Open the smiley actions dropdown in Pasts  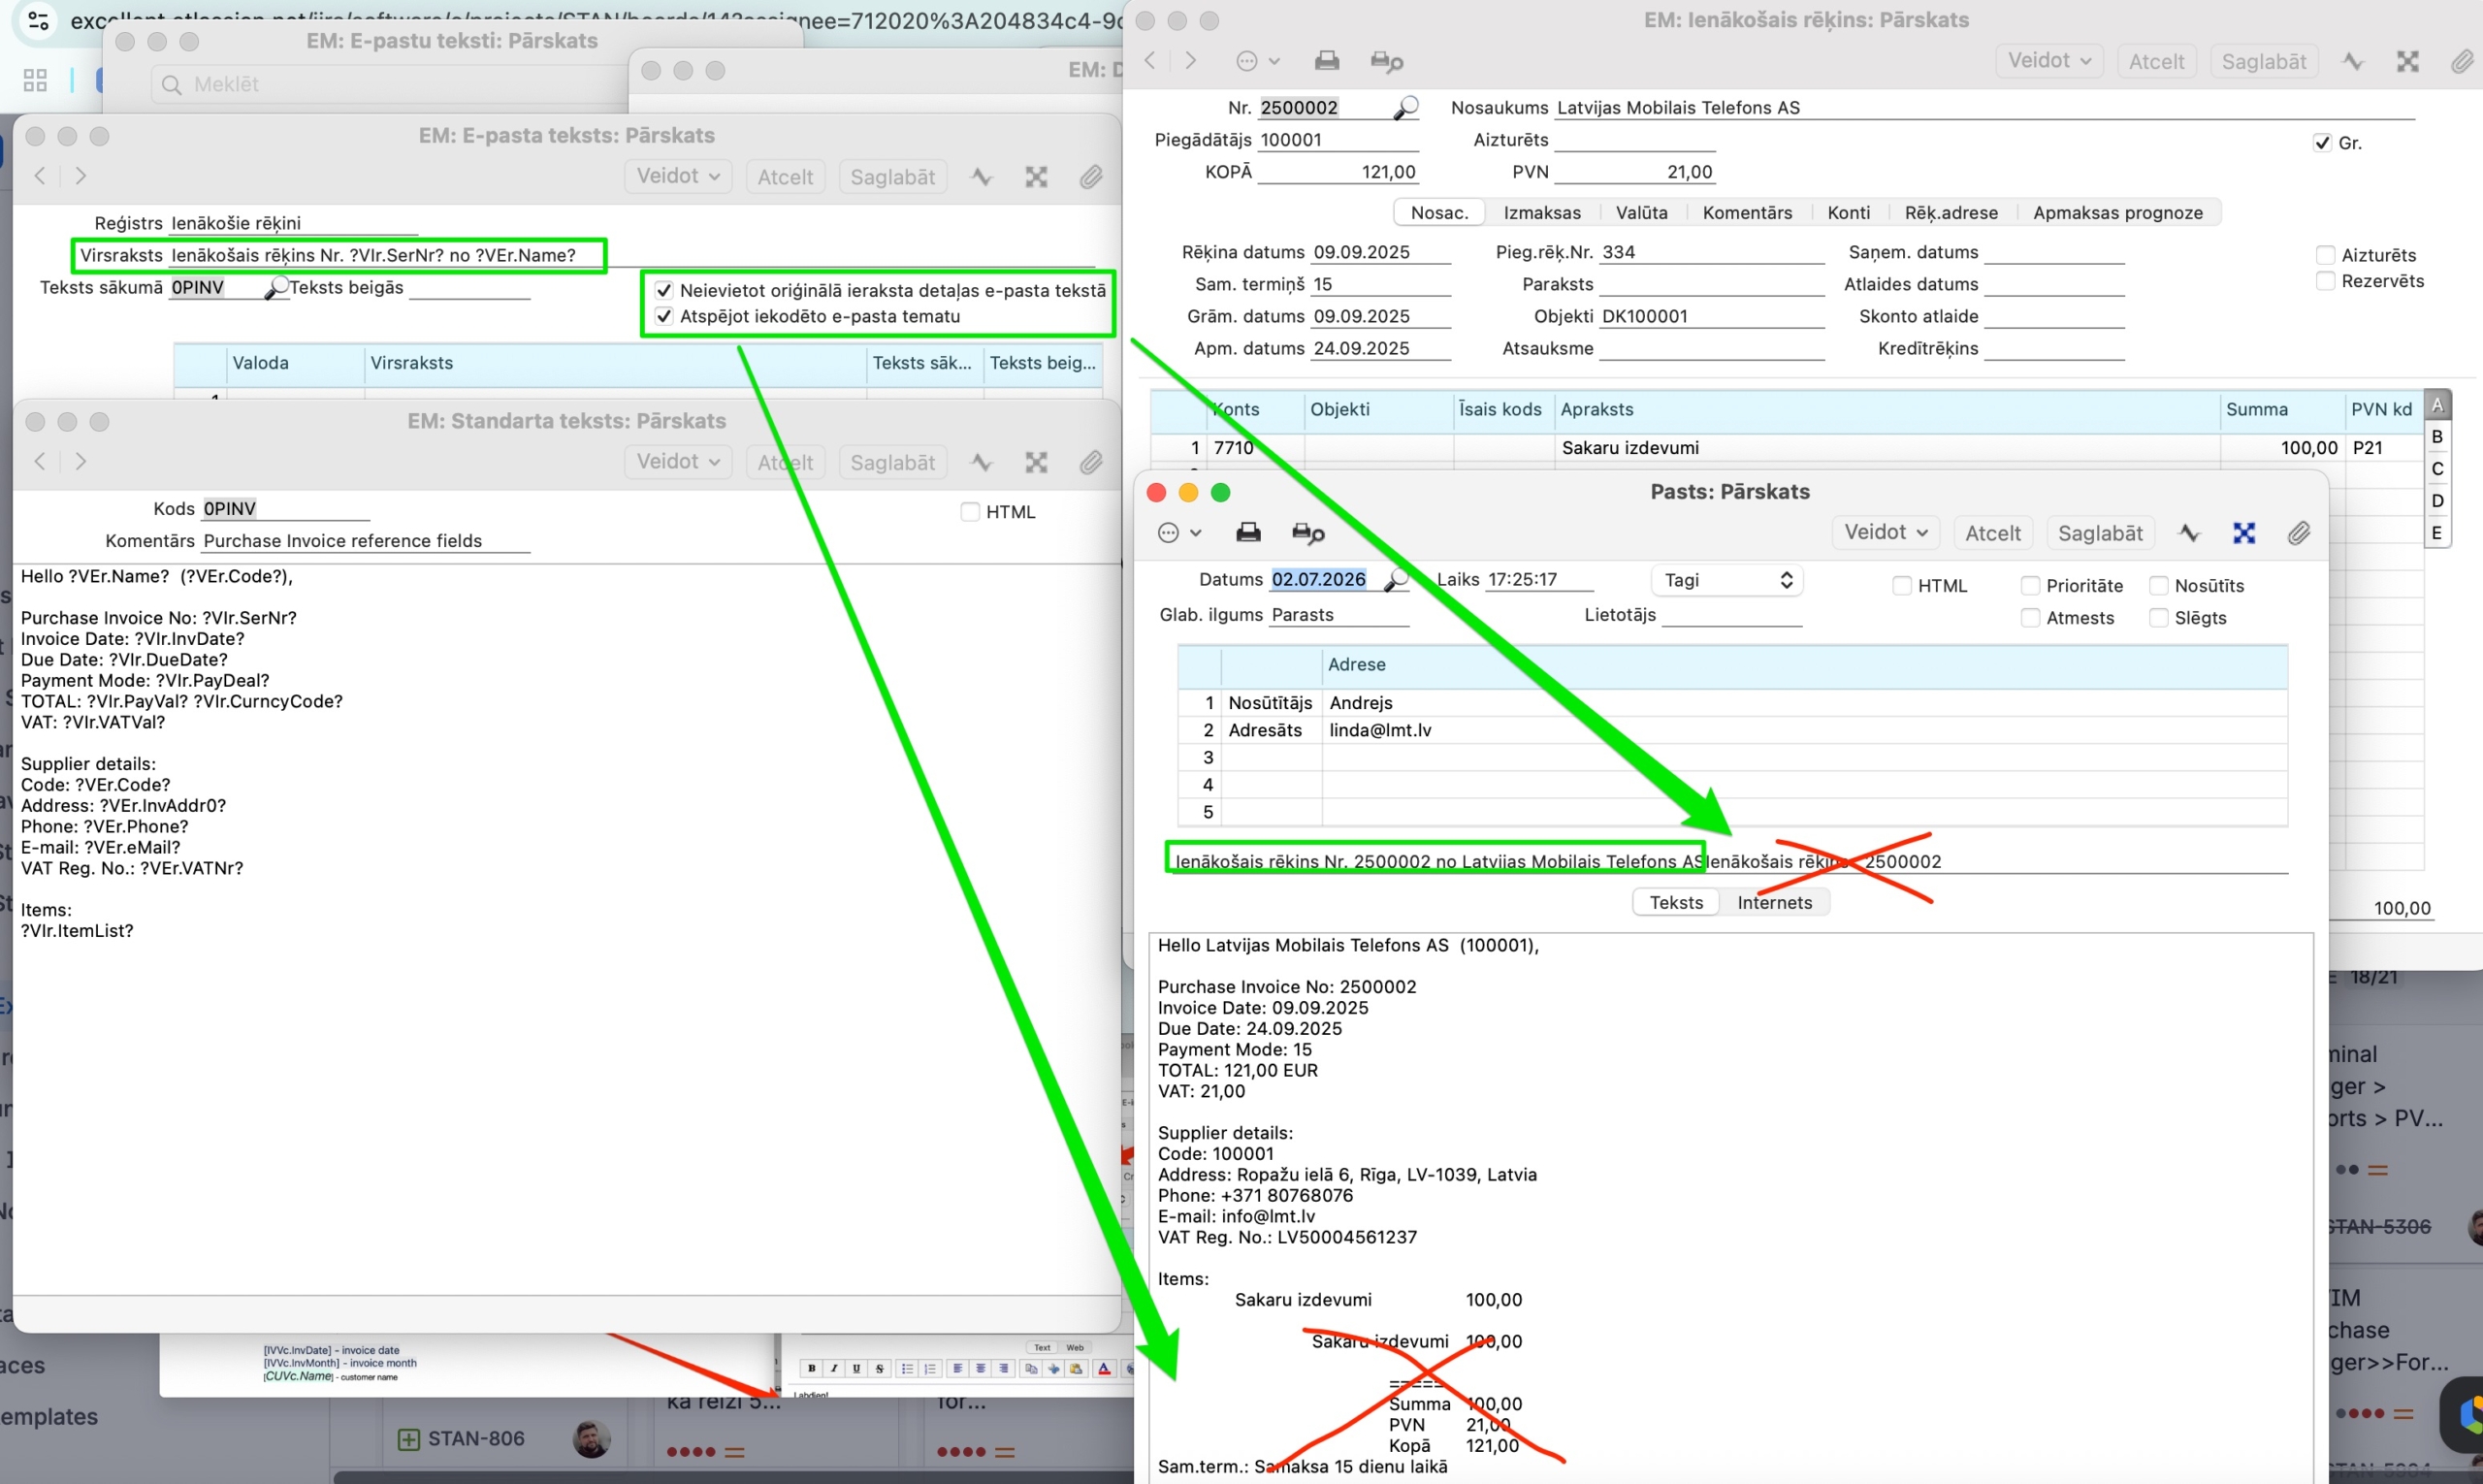coord(1178,533)
